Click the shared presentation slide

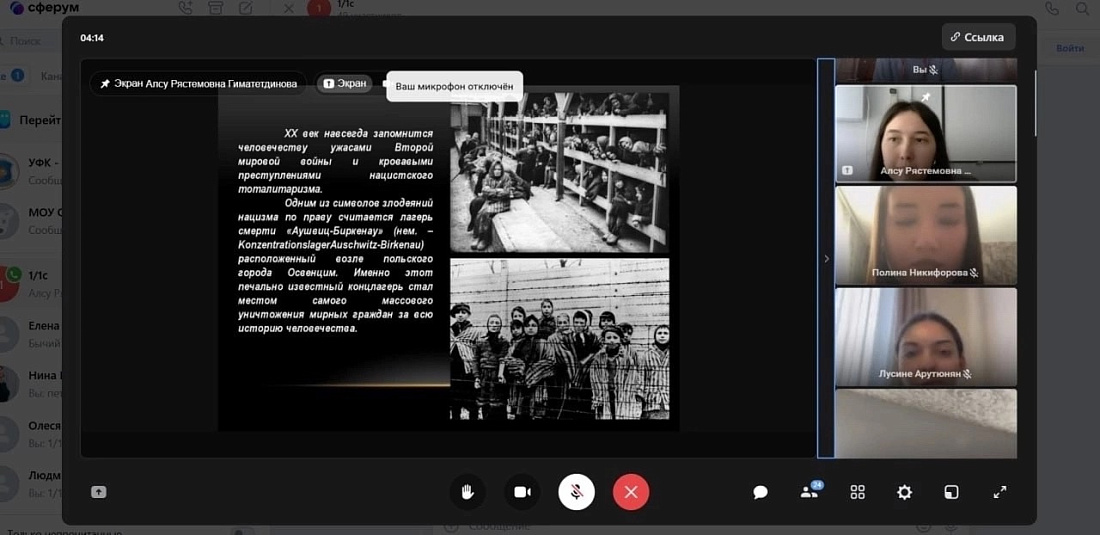coord(449,258)
